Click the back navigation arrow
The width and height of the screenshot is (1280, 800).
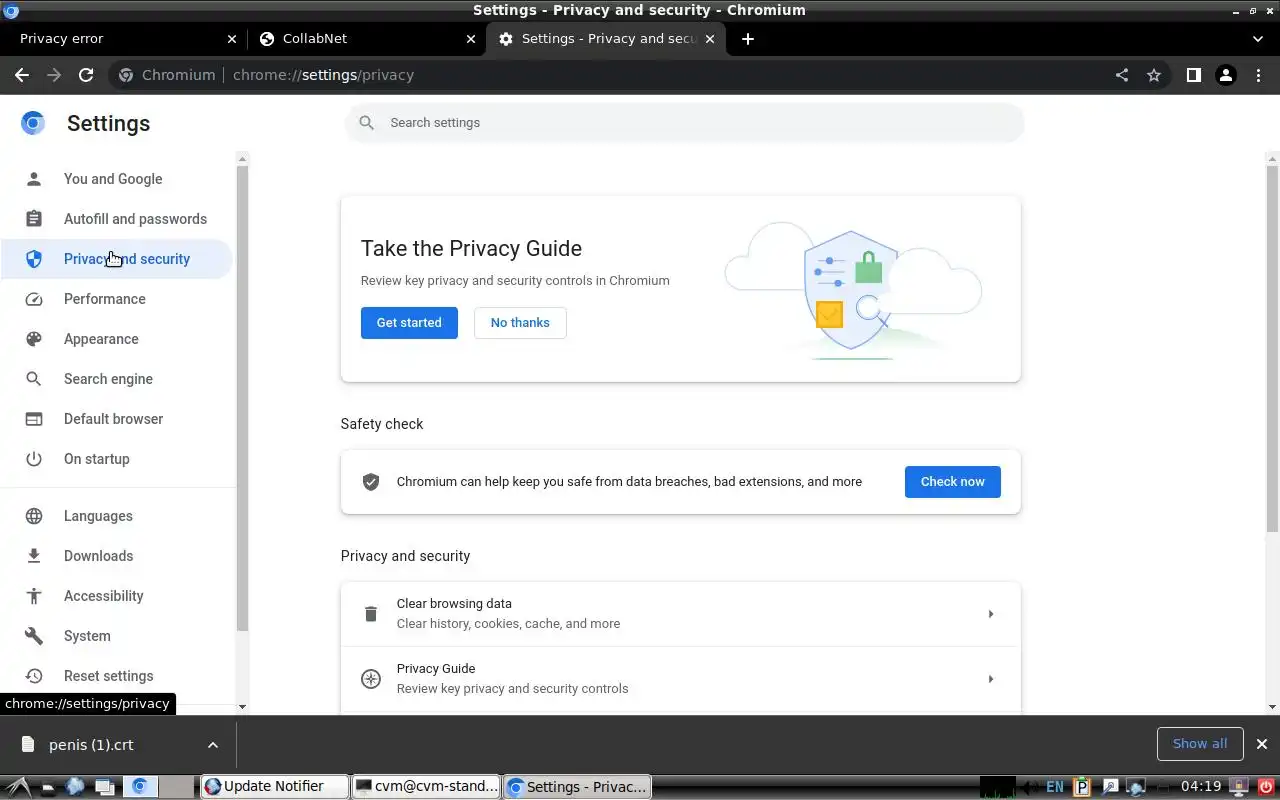(x=22, y=75)
